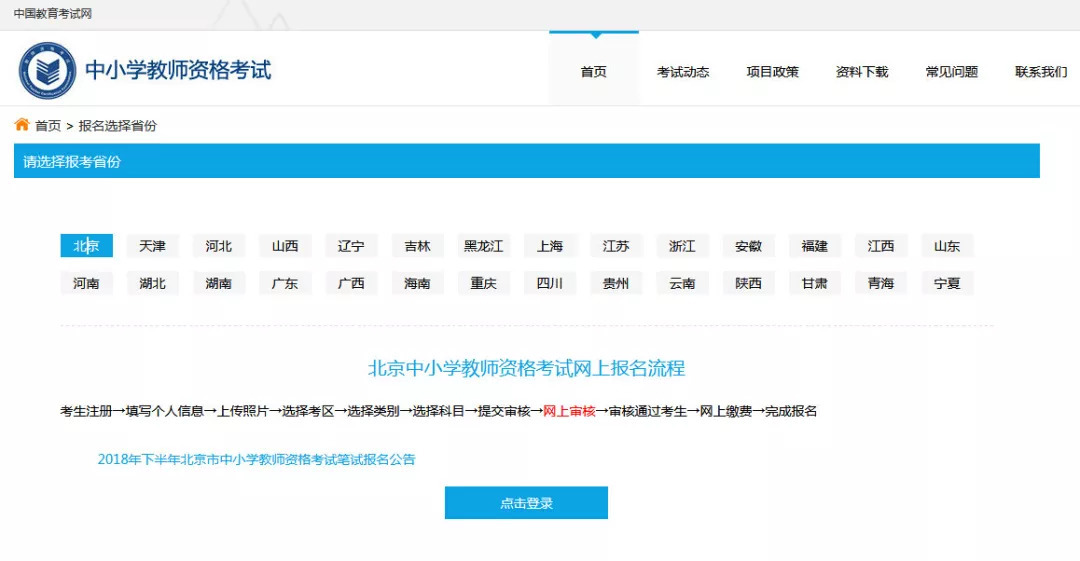Open the 联系我们 page
The image size is (1080, 561).
1040,72
